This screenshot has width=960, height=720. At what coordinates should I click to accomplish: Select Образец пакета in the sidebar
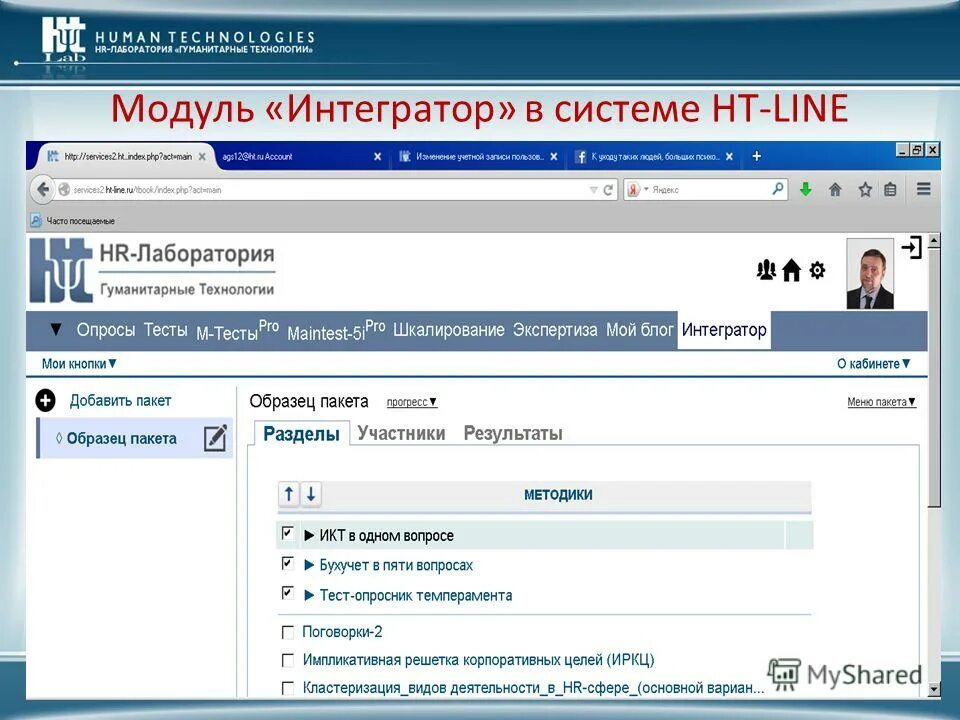(x=121, y=438)
